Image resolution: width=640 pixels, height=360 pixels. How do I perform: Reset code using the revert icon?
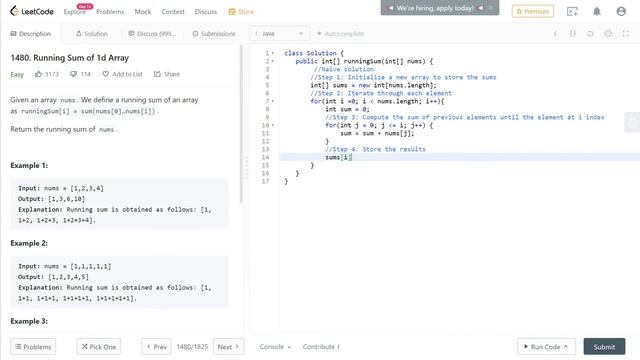coord(590,33)
